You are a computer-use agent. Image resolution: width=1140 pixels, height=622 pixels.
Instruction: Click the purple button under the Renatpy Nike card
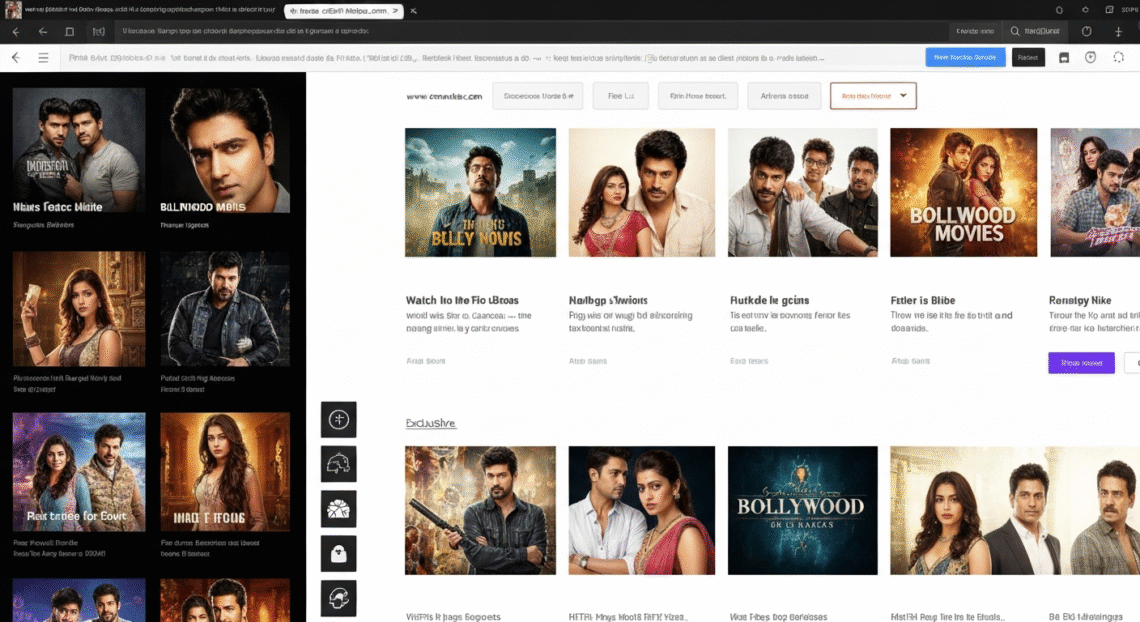coord(1081,362)
